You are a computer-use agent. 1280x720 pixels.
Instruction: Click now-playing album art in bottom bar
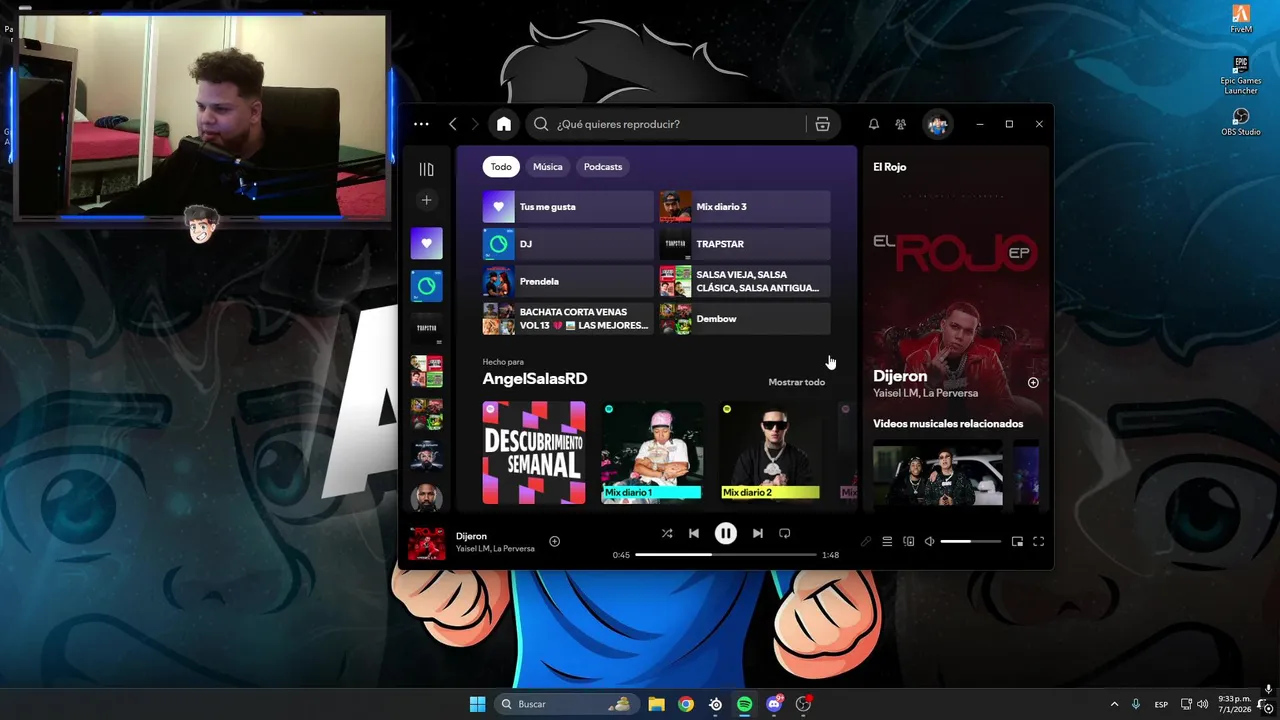point(426,544)
